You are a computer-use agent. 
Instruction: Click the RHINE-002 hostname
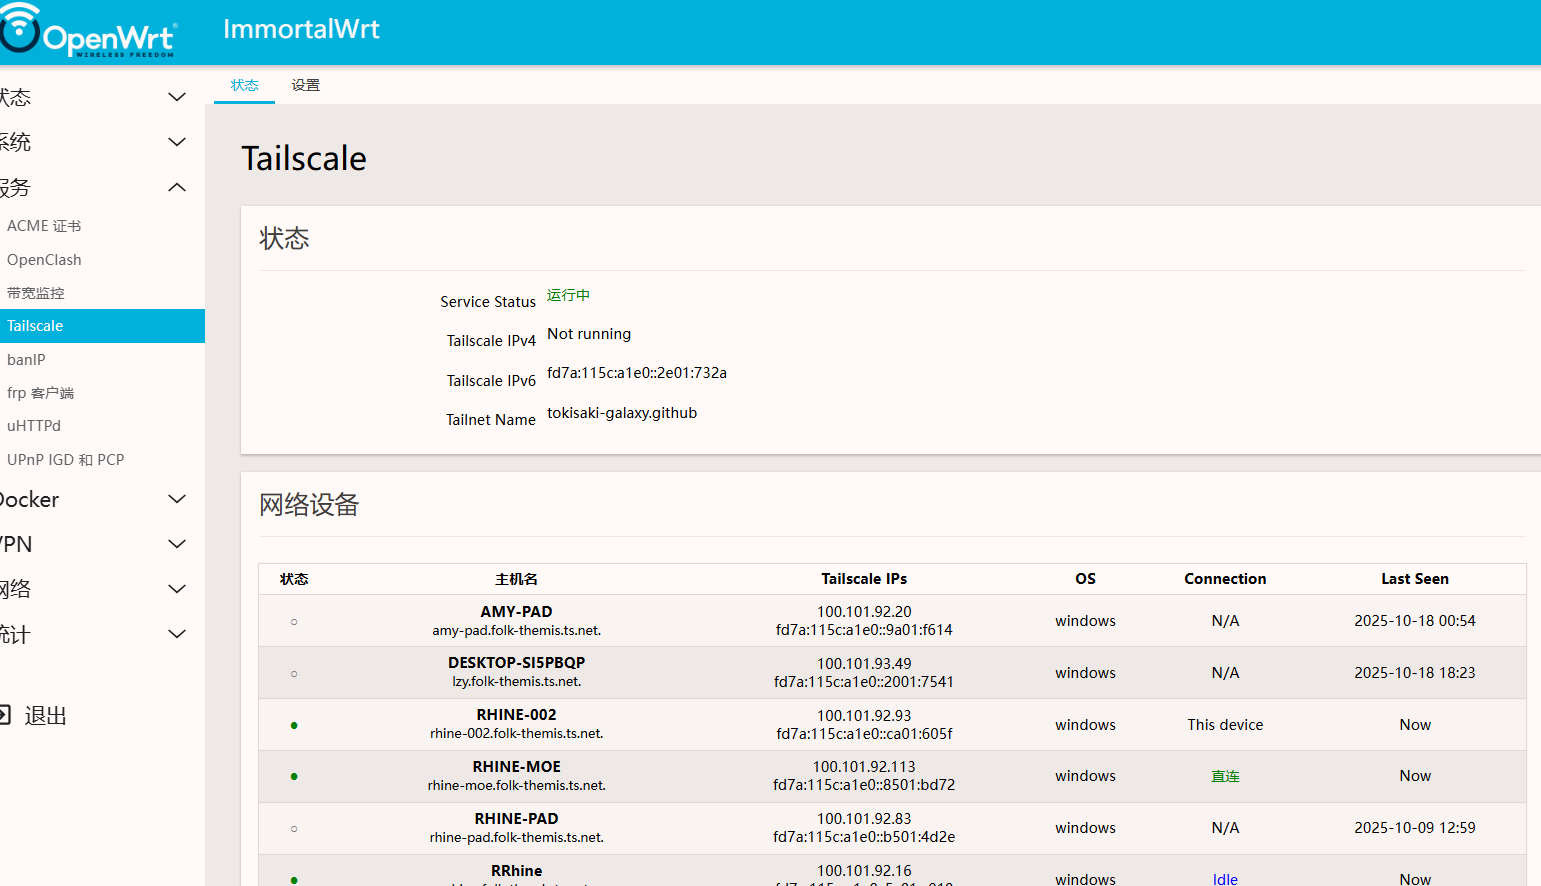pyautogui.click(x=516, y=715)
